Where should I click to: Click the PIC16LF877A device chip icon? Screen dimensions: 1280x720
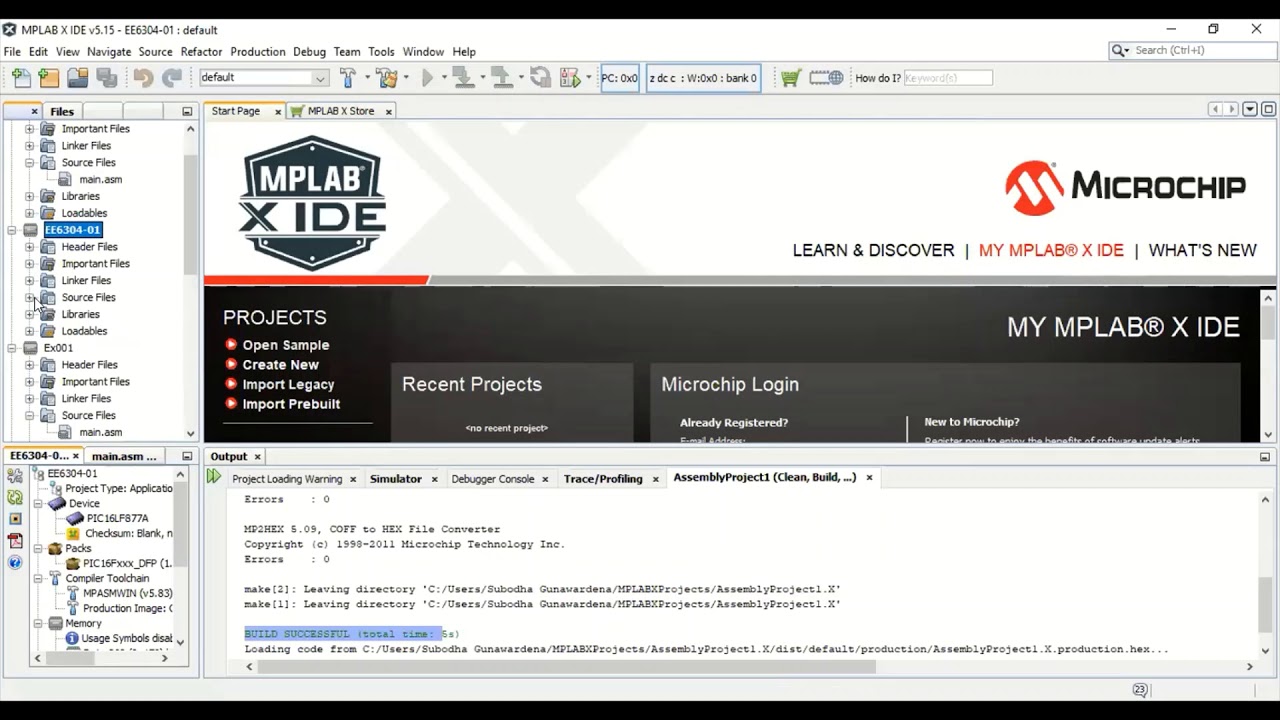click(75, 518)
